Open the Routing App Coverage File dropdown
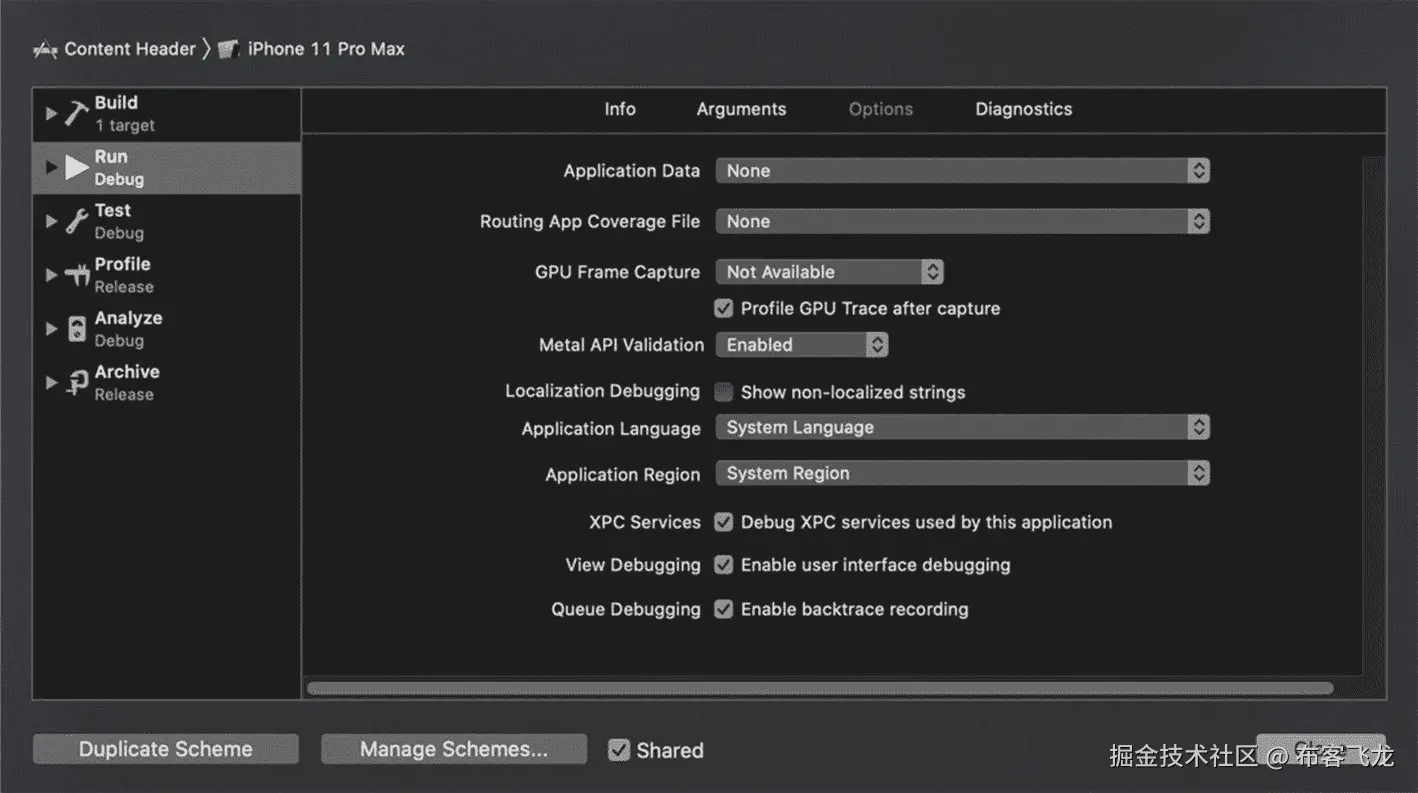Viewport: 1418px width, 793px height. (962, 222)
